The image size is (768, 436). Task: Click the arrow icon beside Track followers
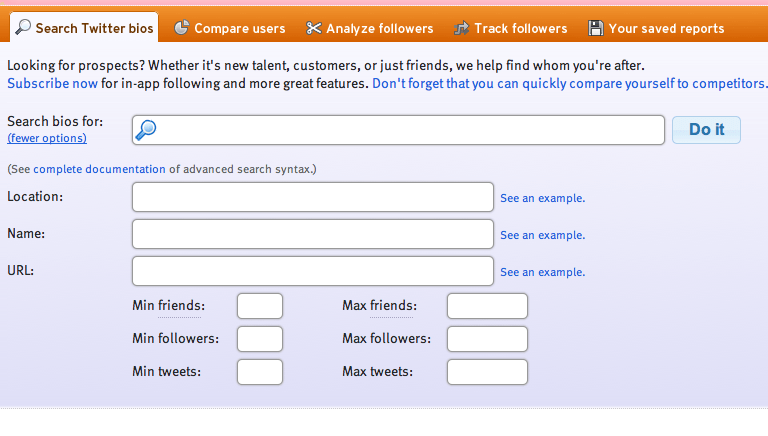click(x=461, y=28)
